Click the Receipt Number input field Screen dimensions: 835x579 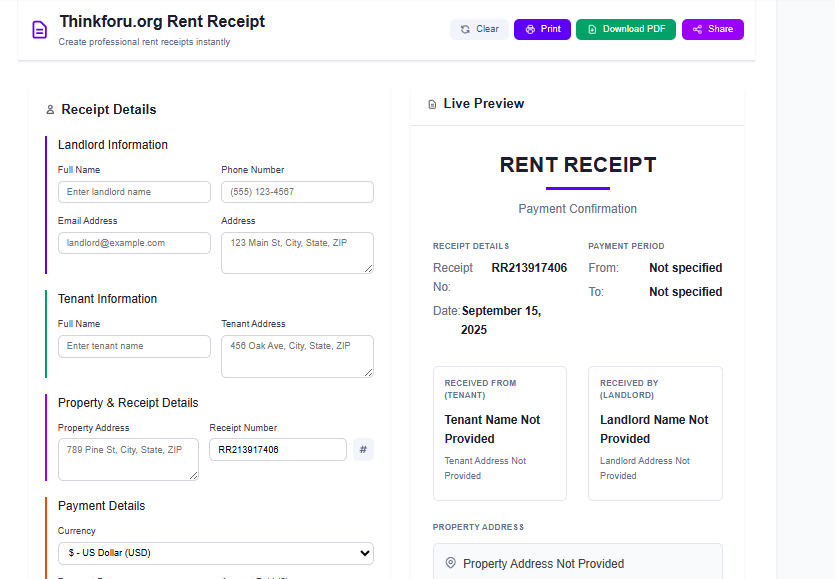277,450
